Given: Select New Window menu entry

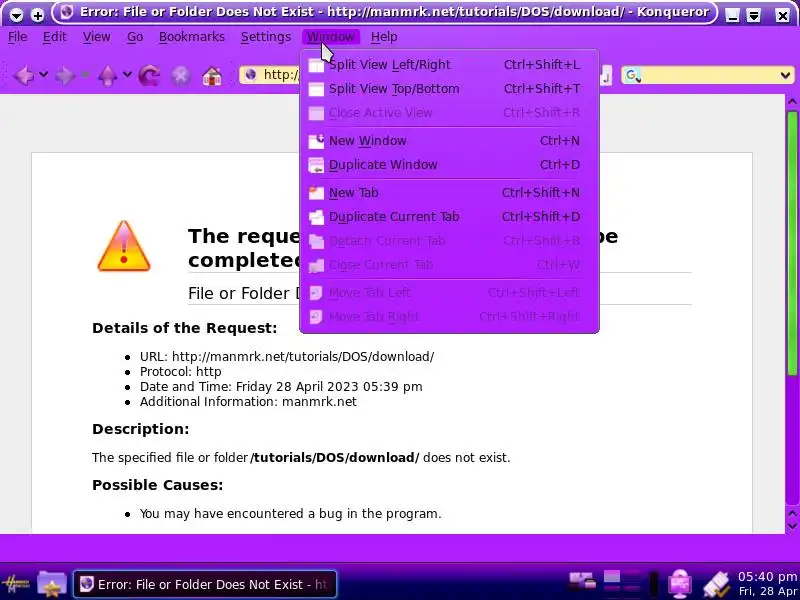Looking at the screenshot, I should pyautogui.click(x=449, y=141).
